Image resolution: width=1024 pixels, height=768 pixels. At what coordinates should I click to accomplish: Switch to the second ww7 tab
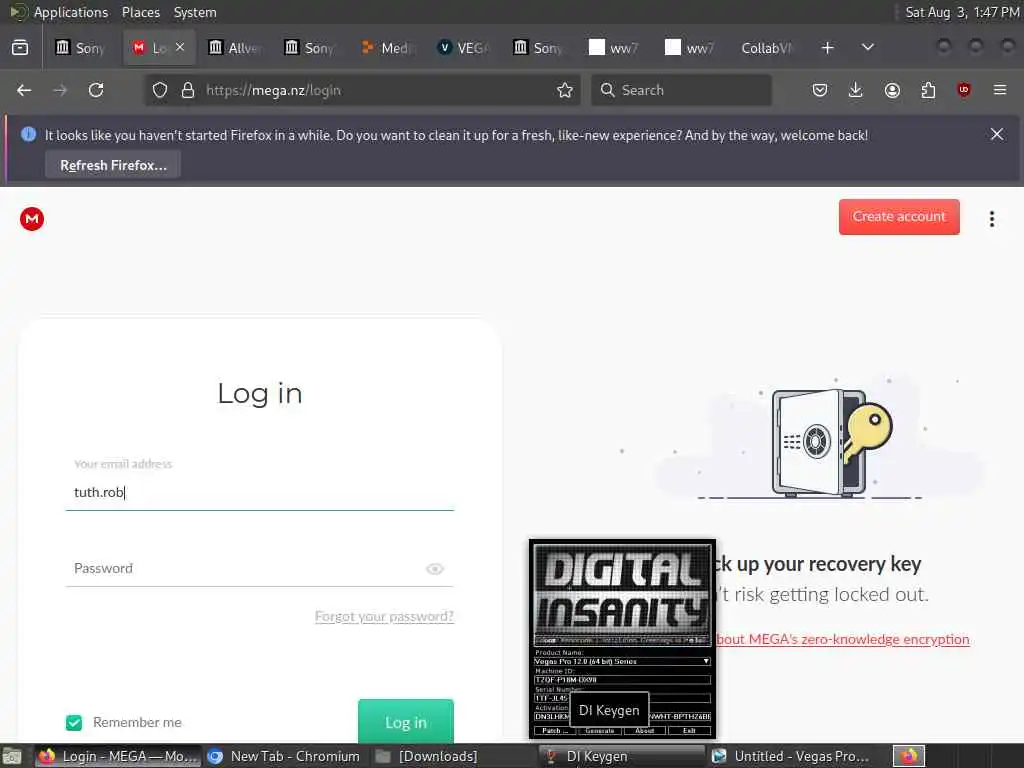692,48
